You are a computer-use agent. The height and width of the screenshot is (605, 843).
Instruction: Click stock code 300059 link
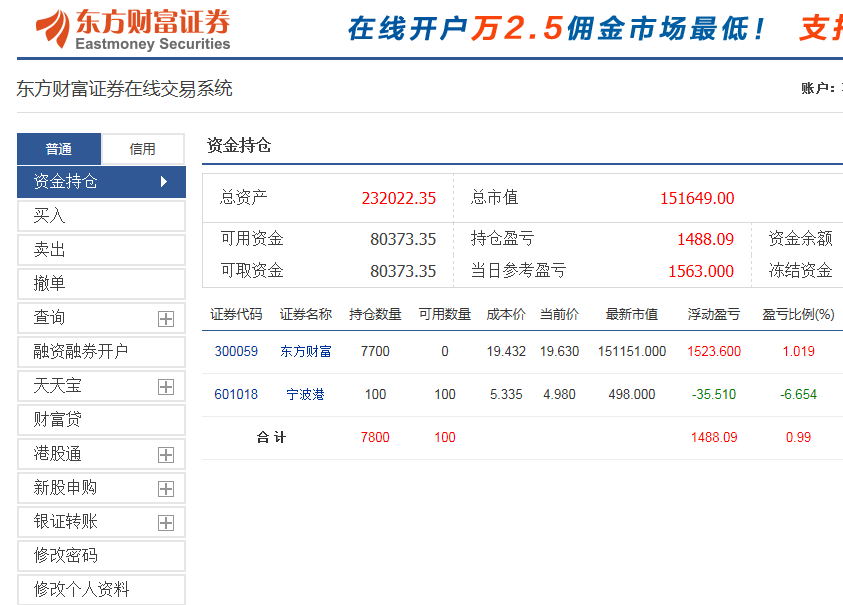coord(236,352)
